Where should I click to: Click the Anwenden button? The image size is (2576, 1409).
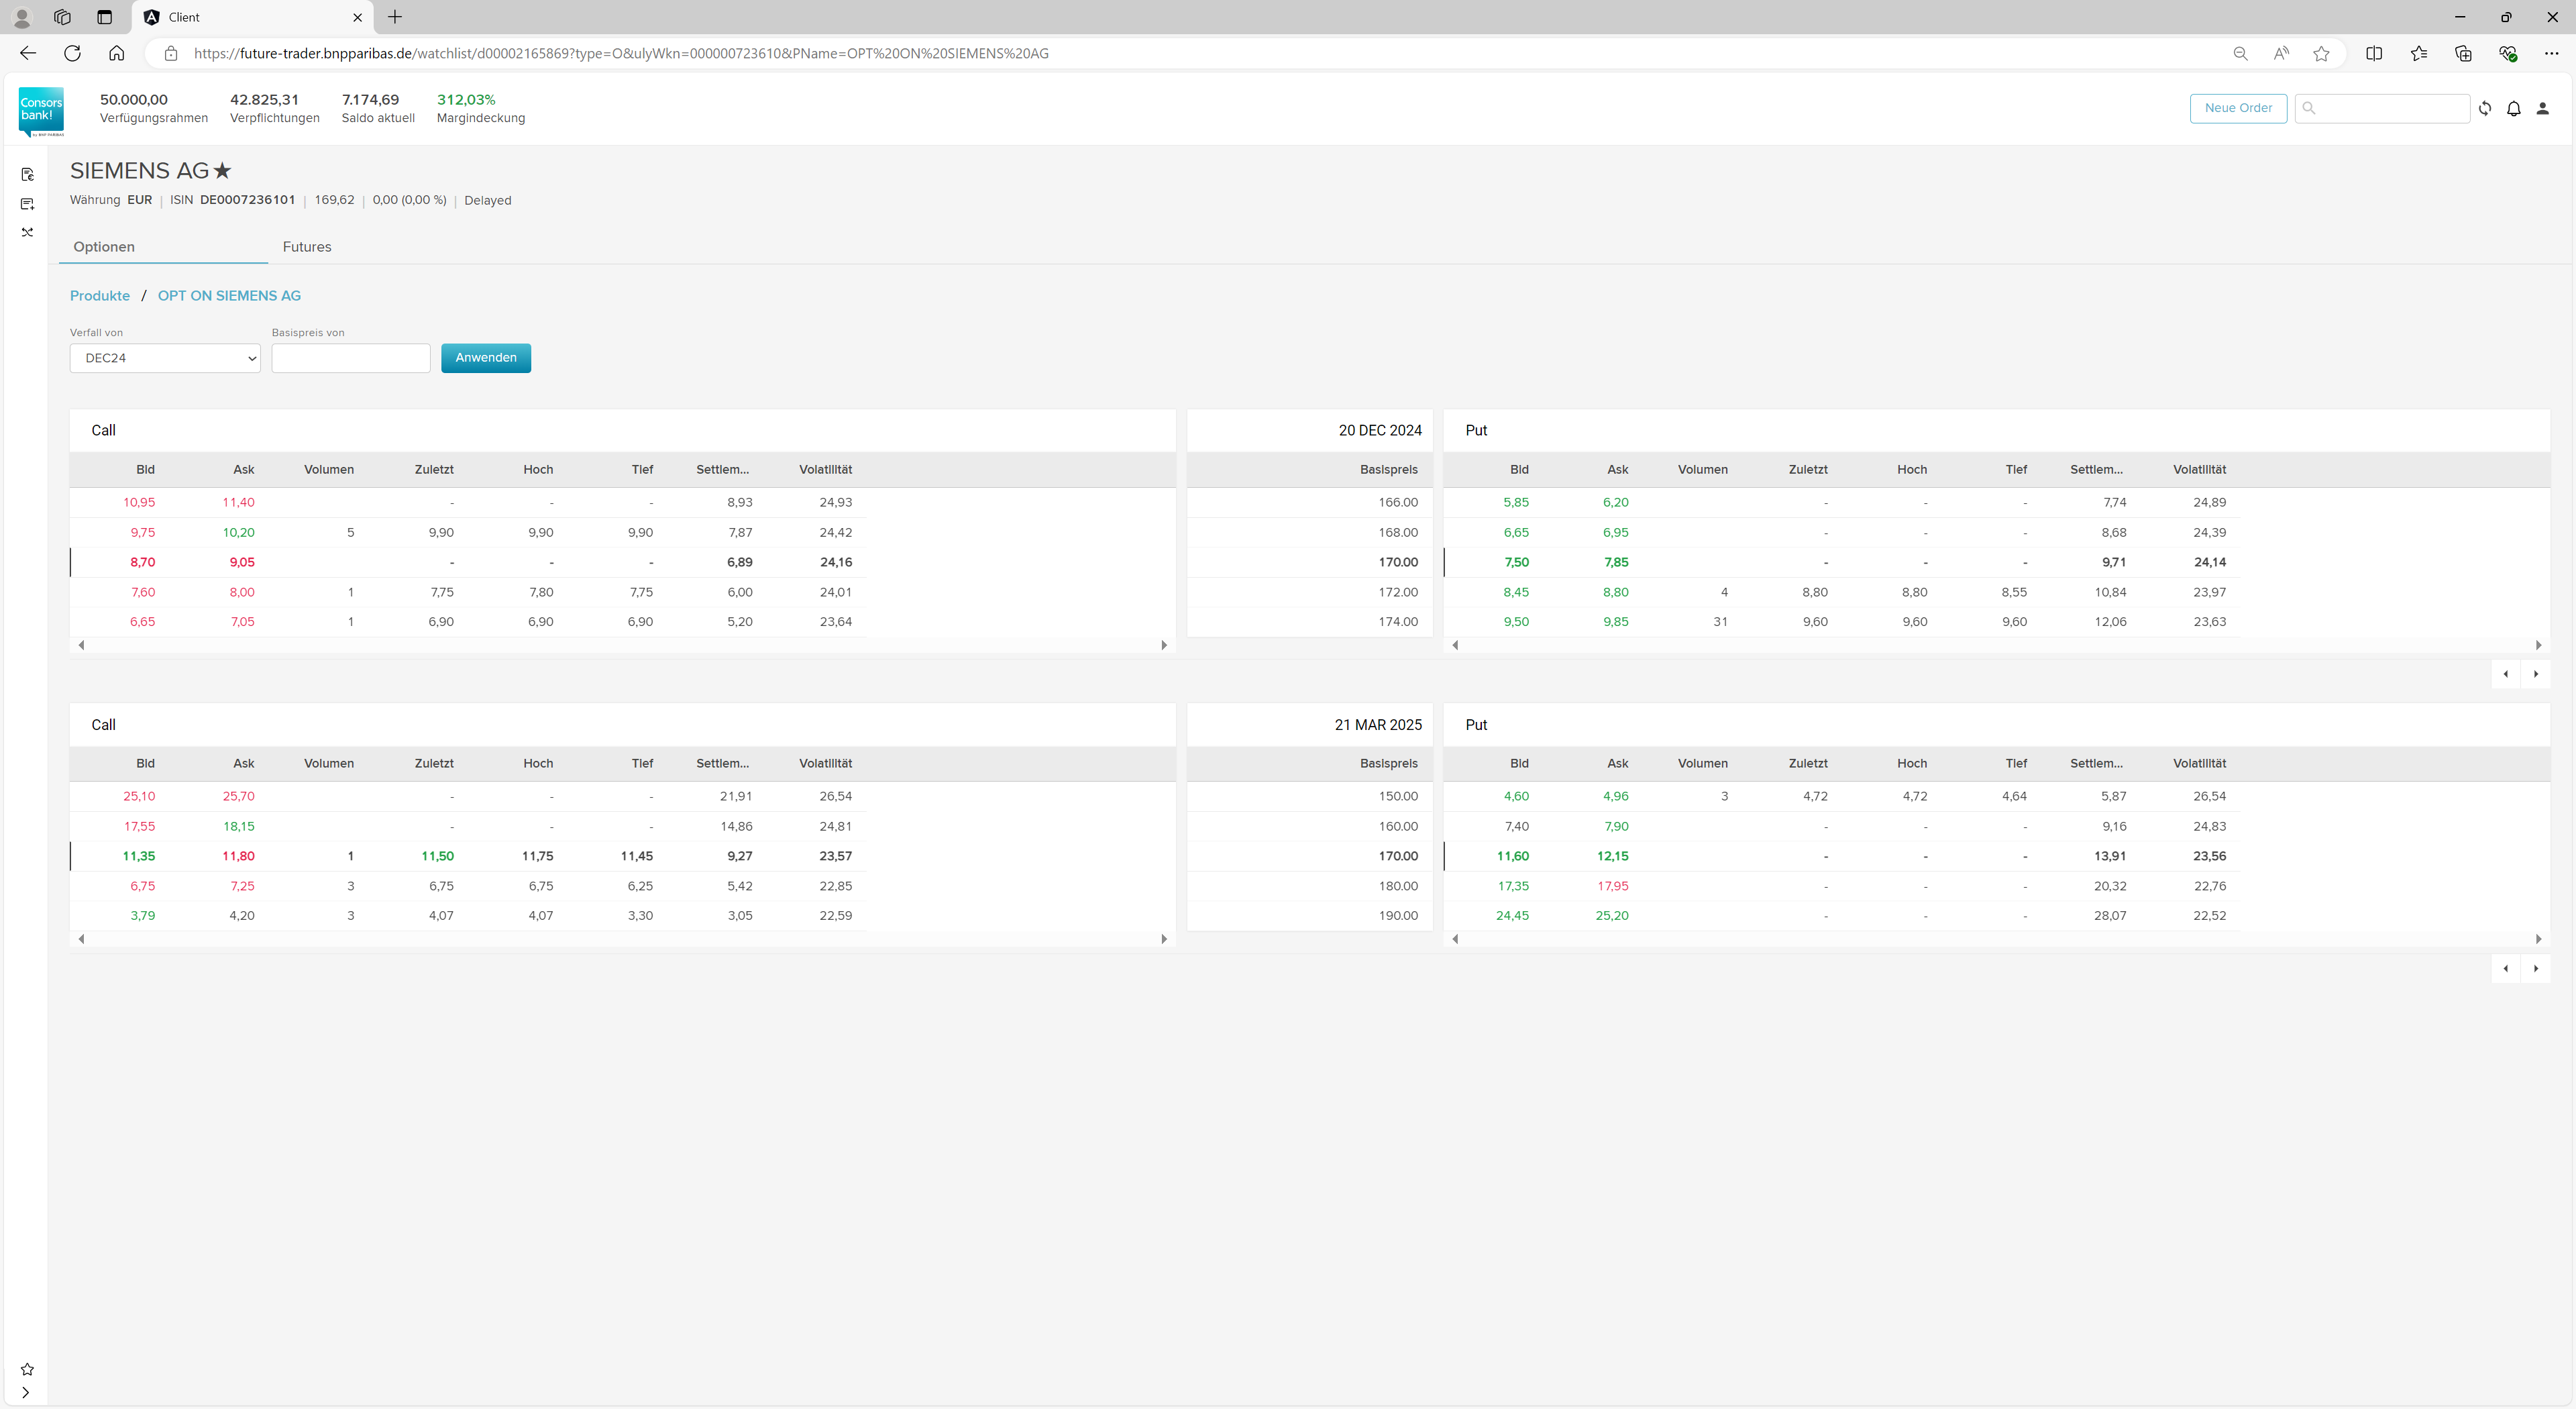[x=486, y=358]
